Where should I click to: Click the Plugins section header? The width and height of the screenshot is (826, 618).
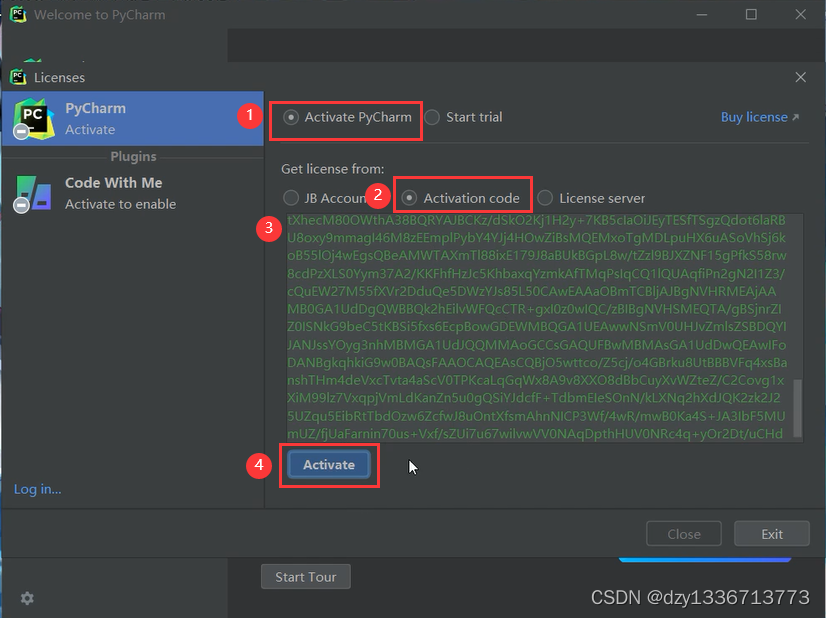pos(133,156)
